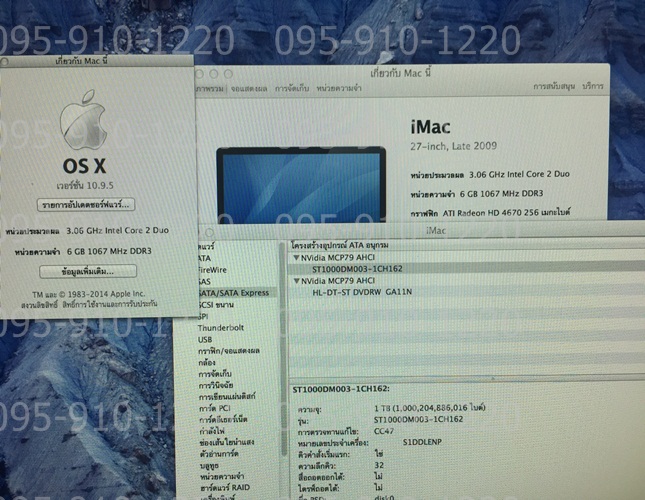The width and height of the screenshot is (645, 500).
Task: Select the ST1000DM003-1CH162 drive row
Action: 465,269
